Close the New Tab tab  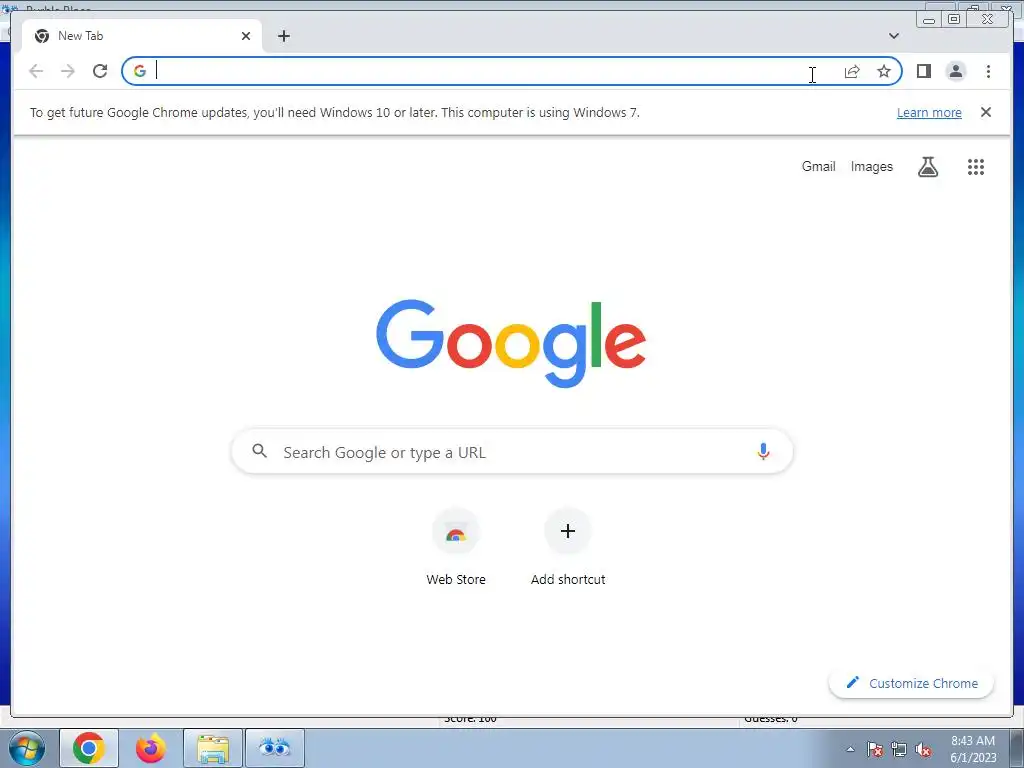pos(246,36)
